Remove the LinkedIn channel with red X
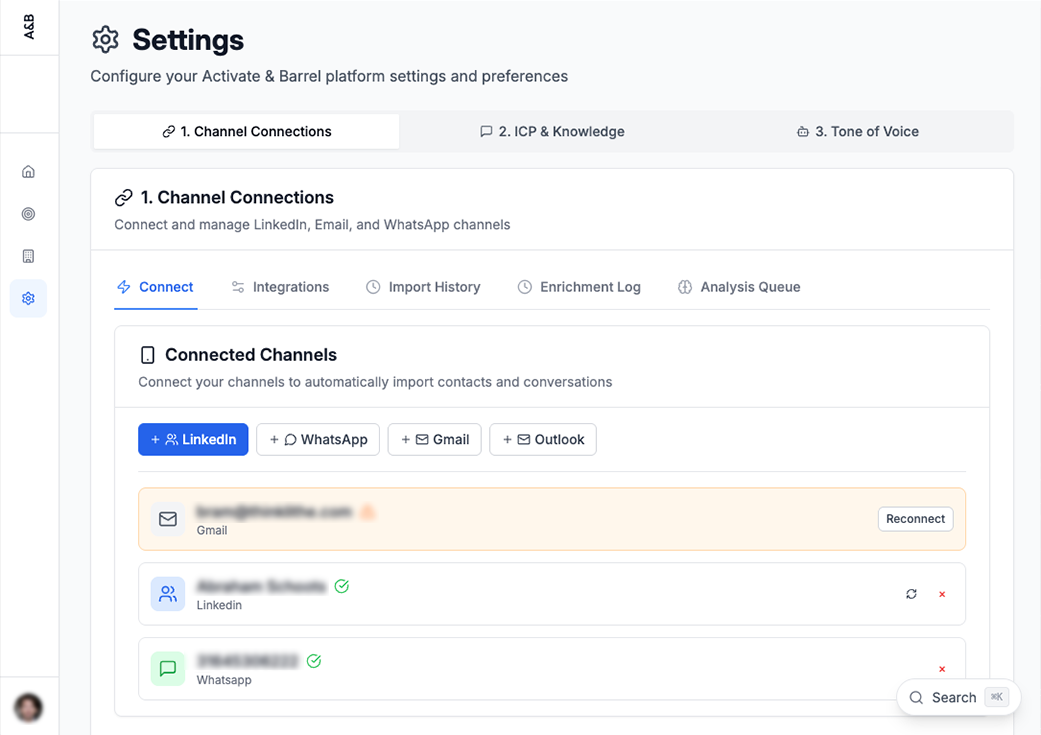This screenshot has height=735, width=1041. [x=942, y=594]
